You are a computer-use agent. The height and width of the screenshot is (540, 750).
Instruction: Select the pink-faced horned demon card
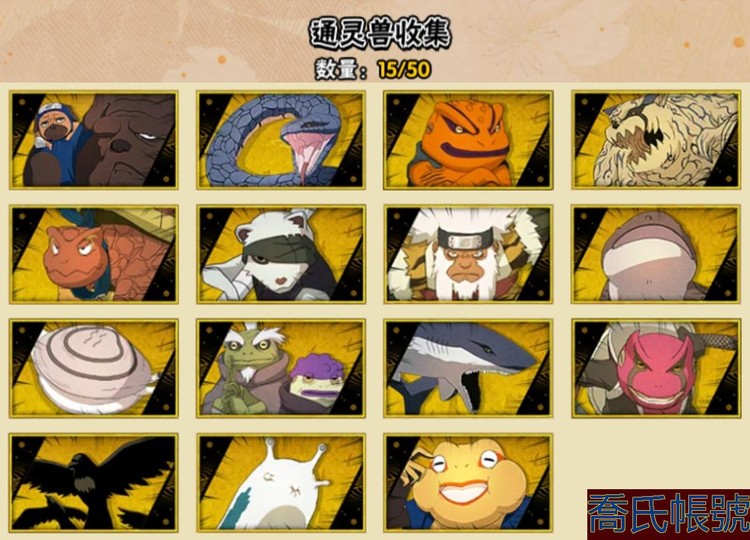(x=656, y=368)
